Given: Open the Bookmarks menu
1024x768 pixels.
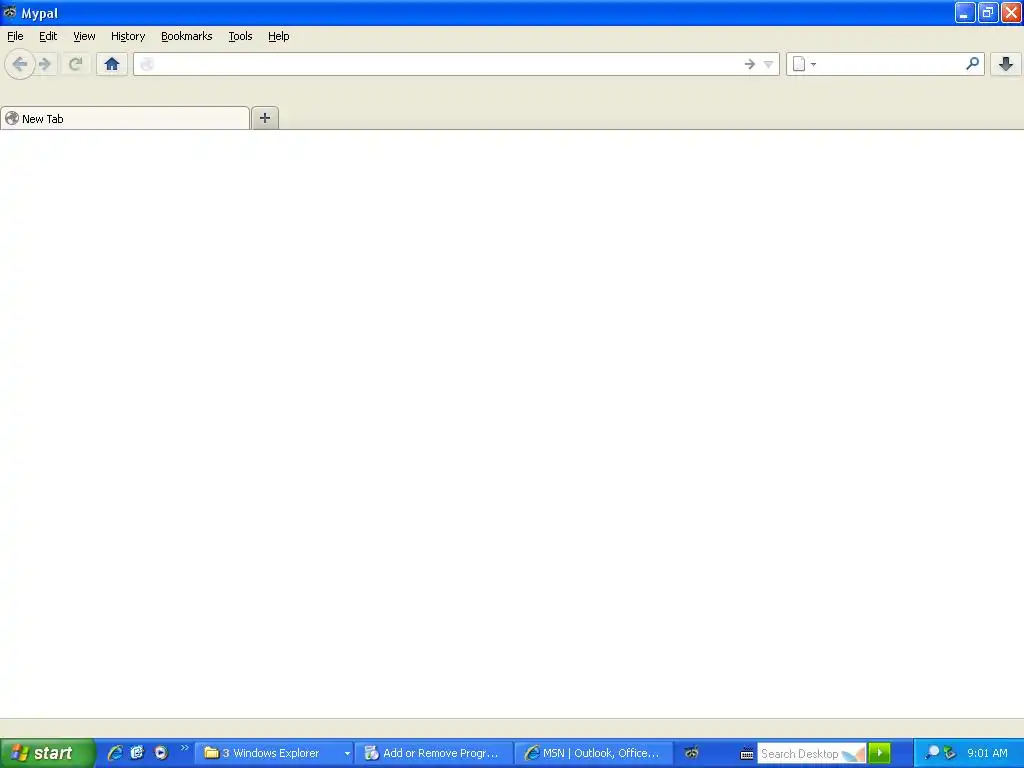Looking at the screenshot, I should (187, 37).
